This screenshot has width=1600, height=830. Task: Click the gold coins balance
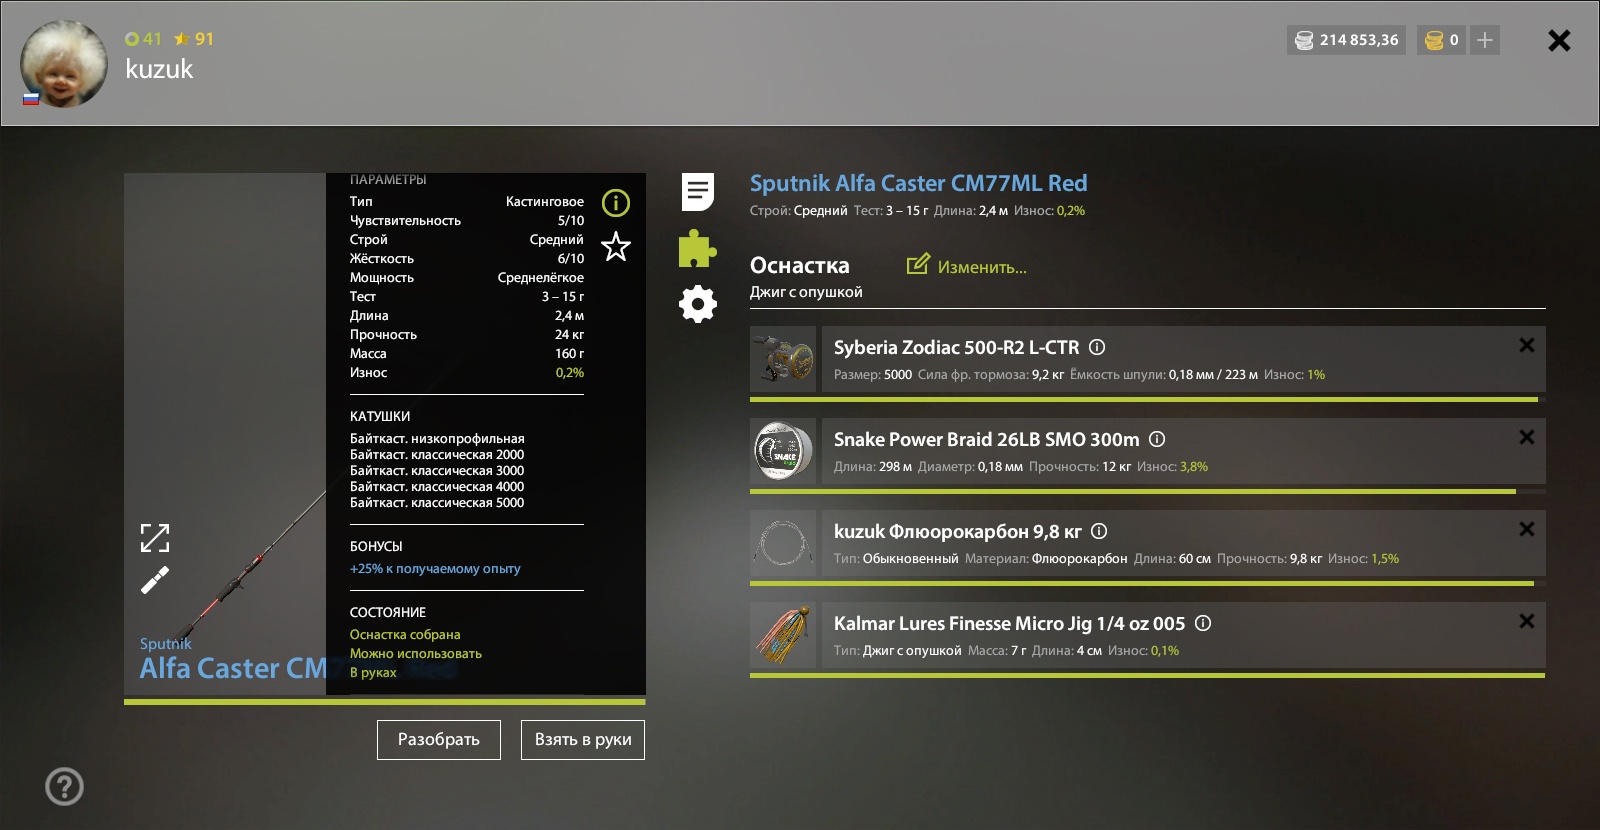[1441, 40]
